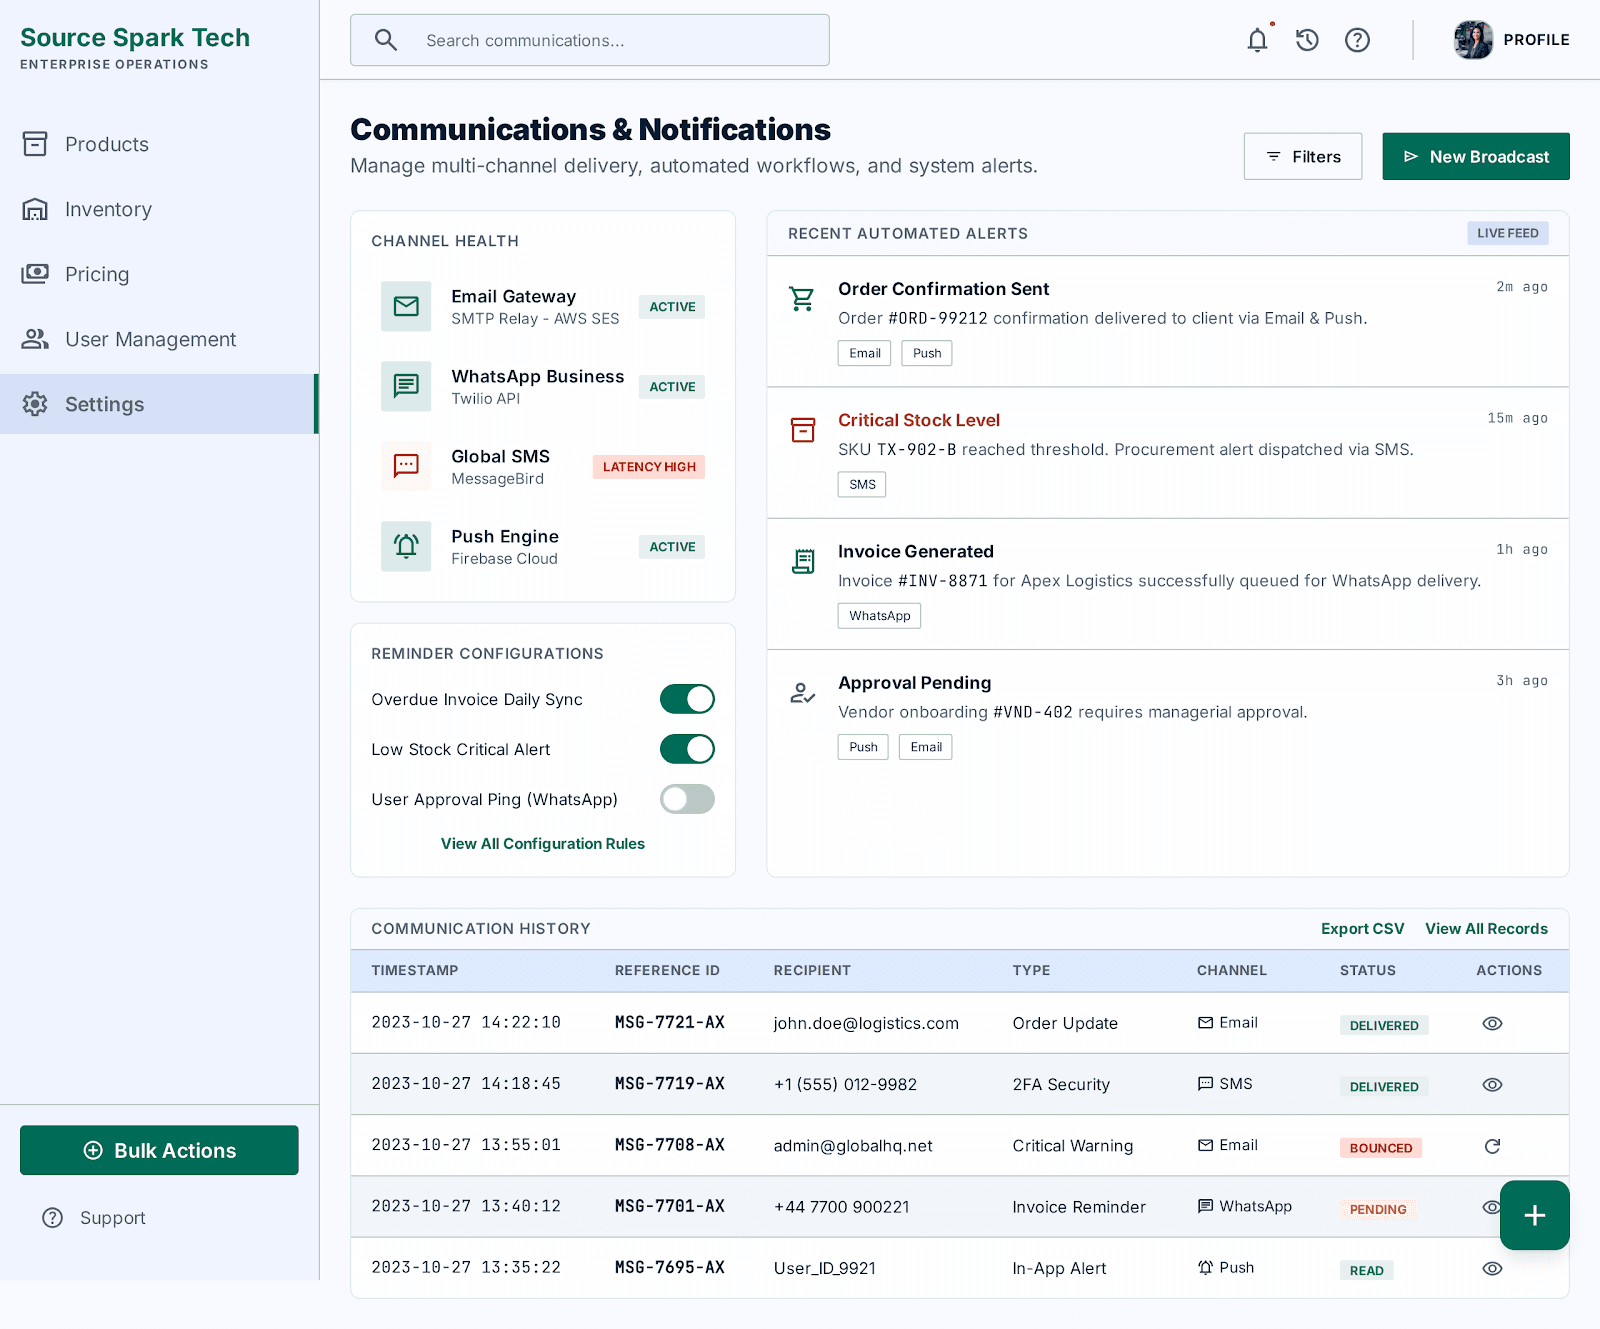Click the floating green plus button
This screenshot has height=1329, width=1600.
point(1534,1215)
